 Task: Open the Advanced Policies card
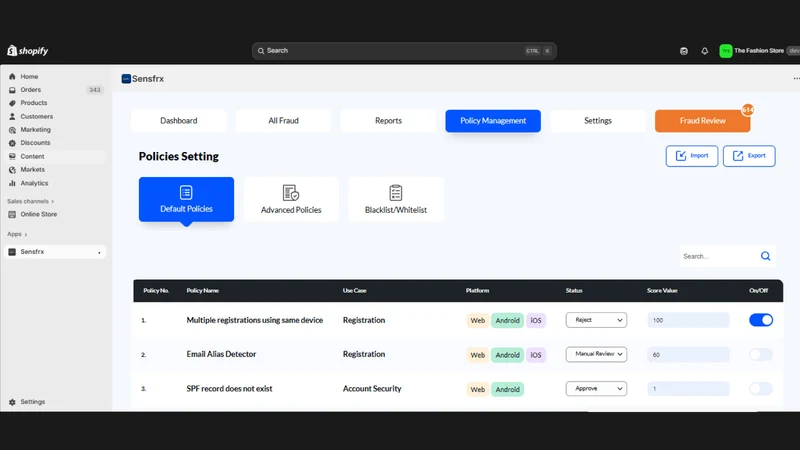(x=291, y=199)
